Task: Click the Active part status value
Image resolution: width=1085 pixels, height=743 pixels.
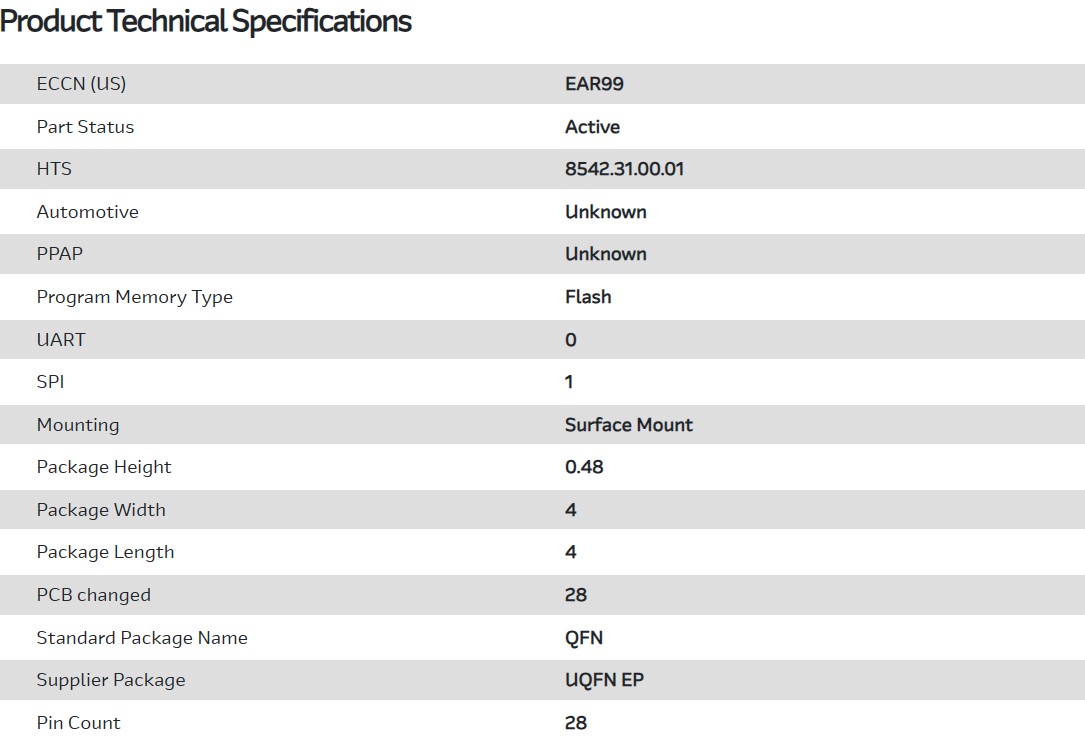Action: pos(592,127)
